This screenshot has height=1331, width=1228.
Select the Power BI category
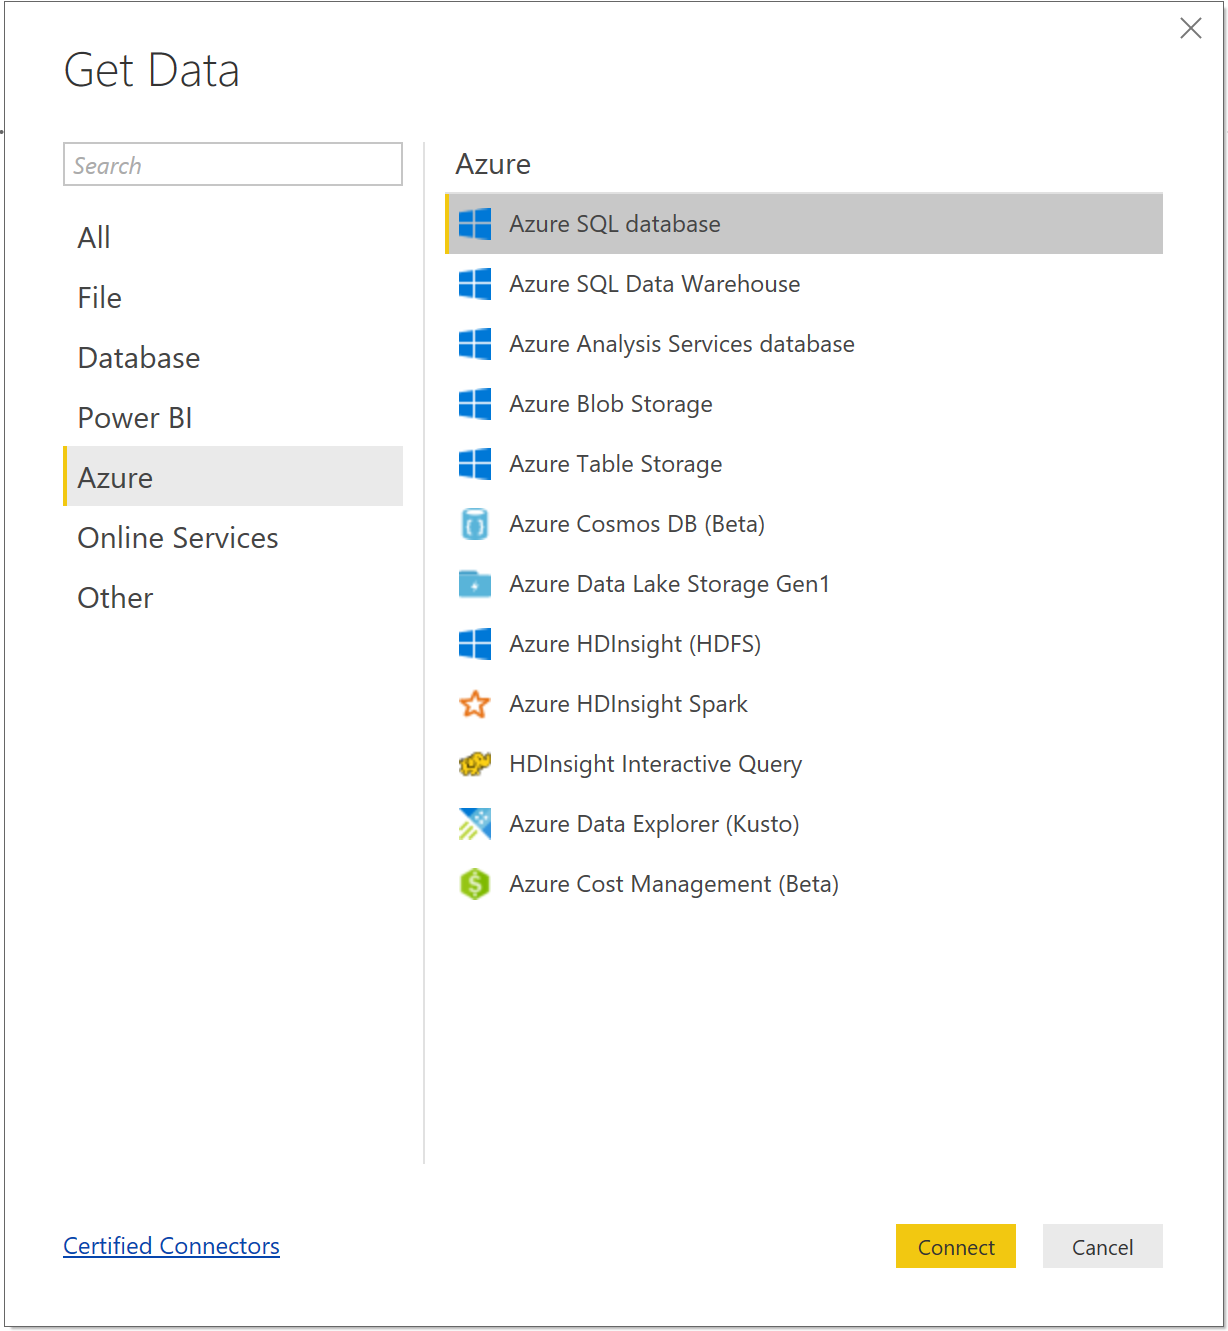(134, 417)
